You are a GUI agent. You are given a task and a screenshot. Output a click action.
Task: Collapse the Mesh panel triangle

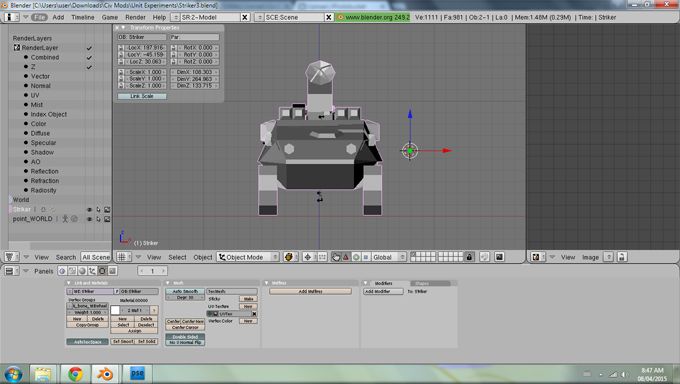pyautogui.click(x=168, y=283)
